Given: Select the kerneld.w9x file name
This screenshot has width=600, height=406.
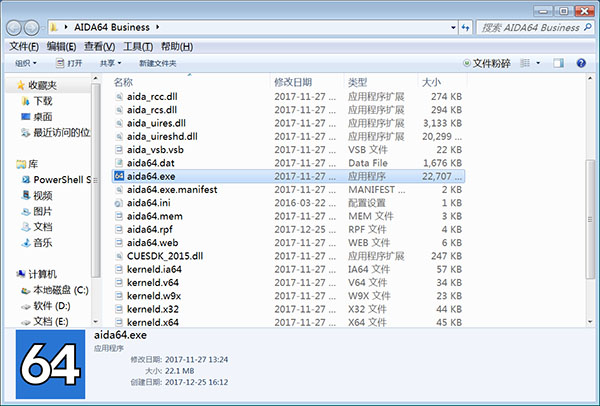Looking at the screenshot, I should (x=154, y=296).
